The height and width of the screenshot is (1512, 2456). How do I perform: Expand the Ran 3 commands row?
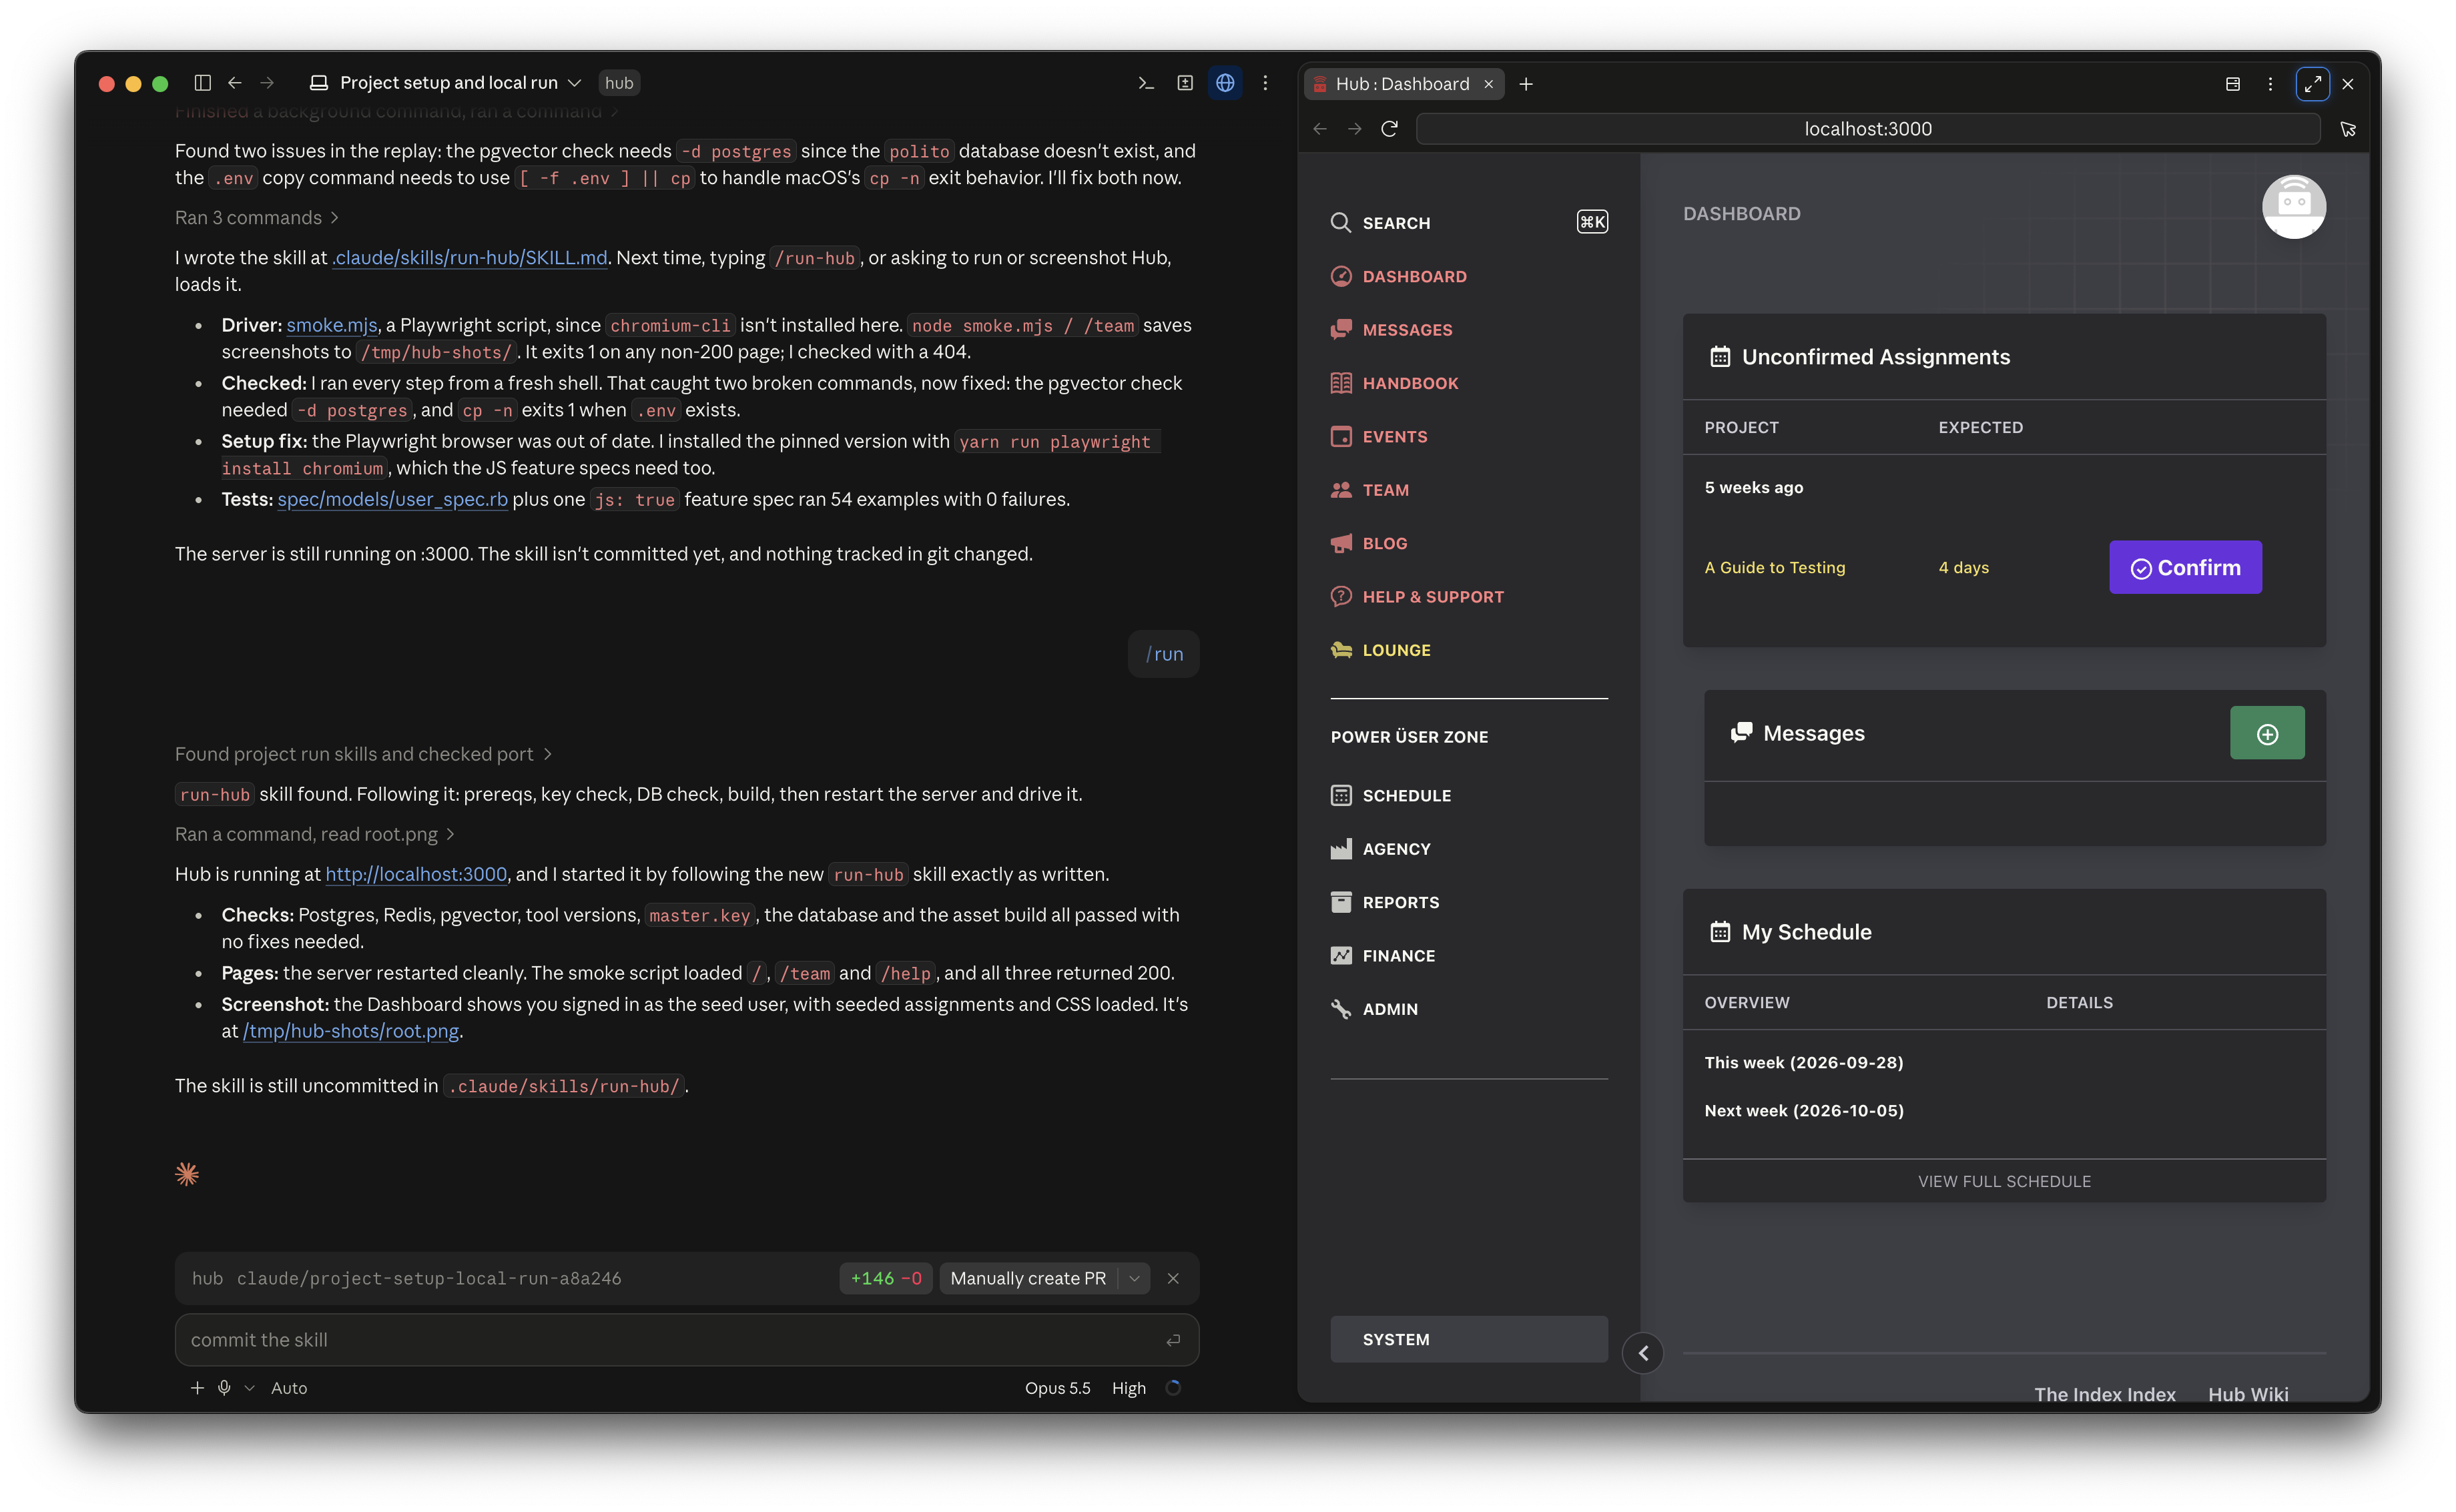[256, 217]
